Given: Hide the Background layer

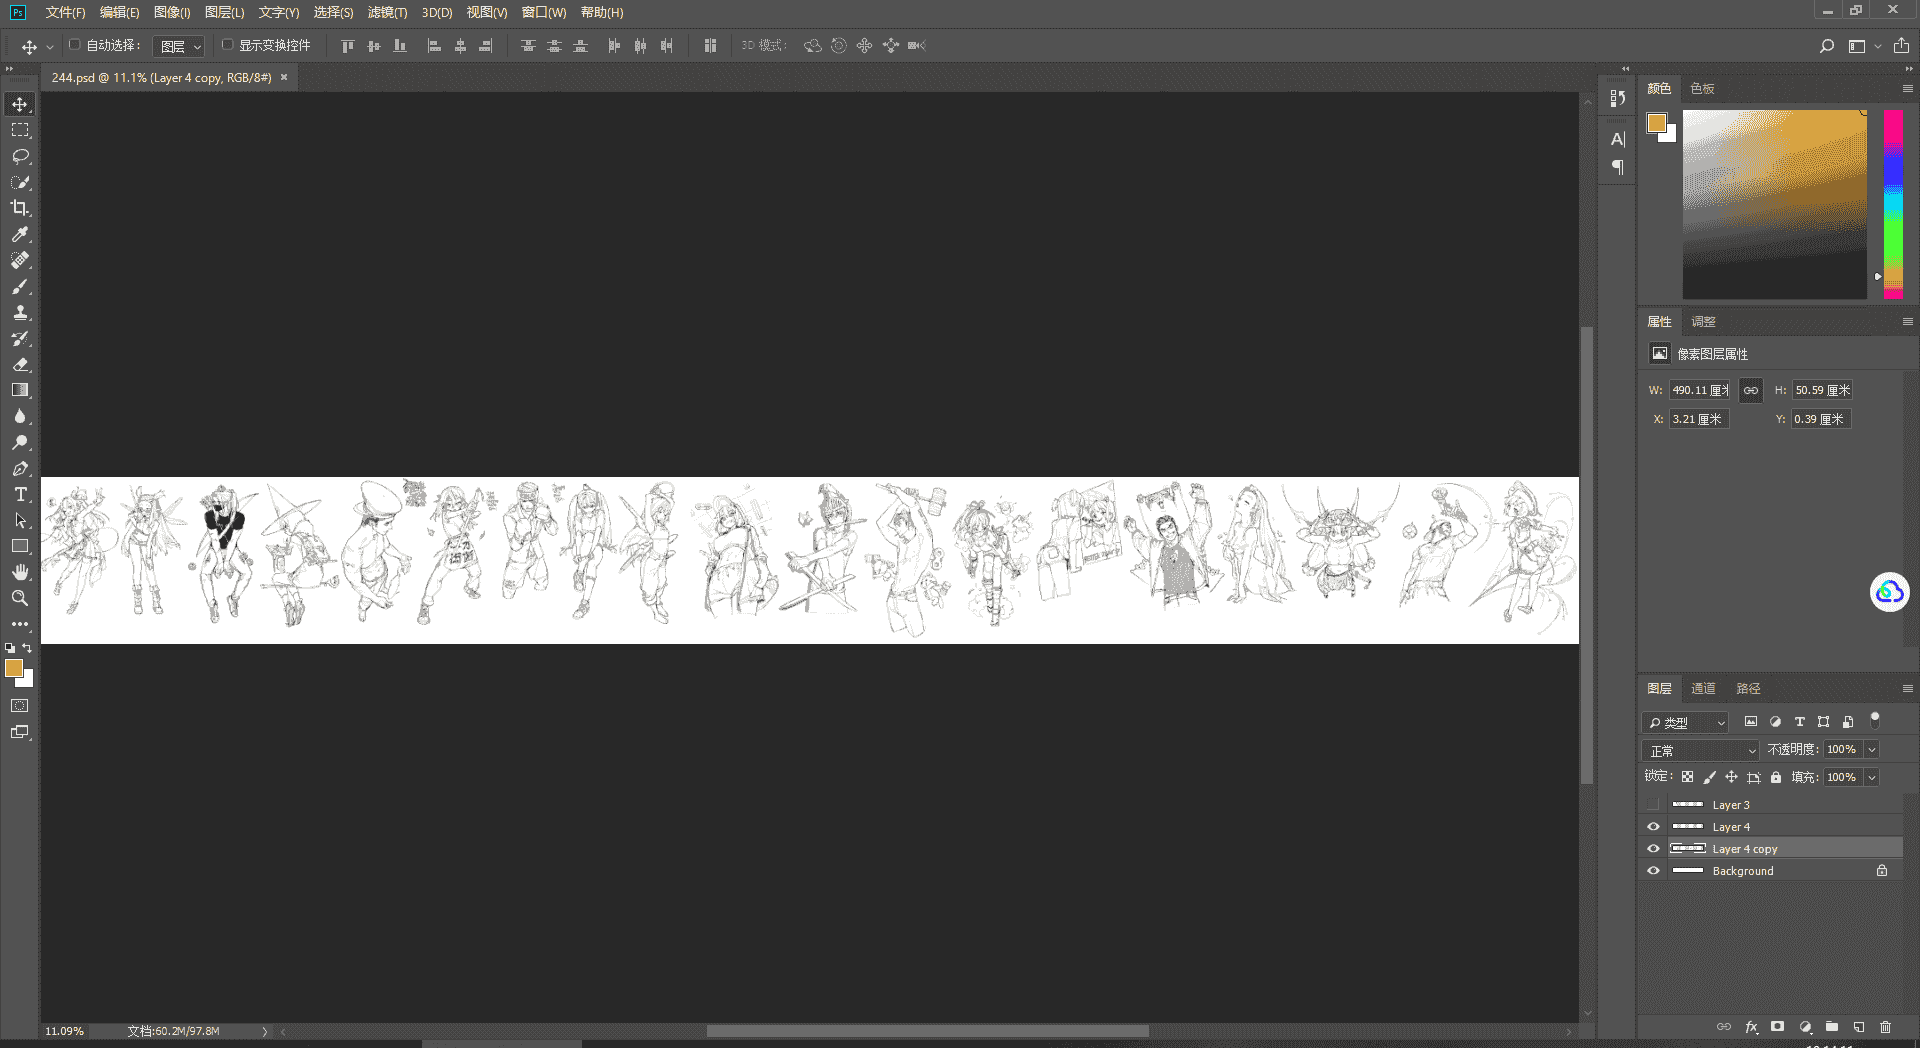Looking at the screenshot, I should click(1653, 871).
